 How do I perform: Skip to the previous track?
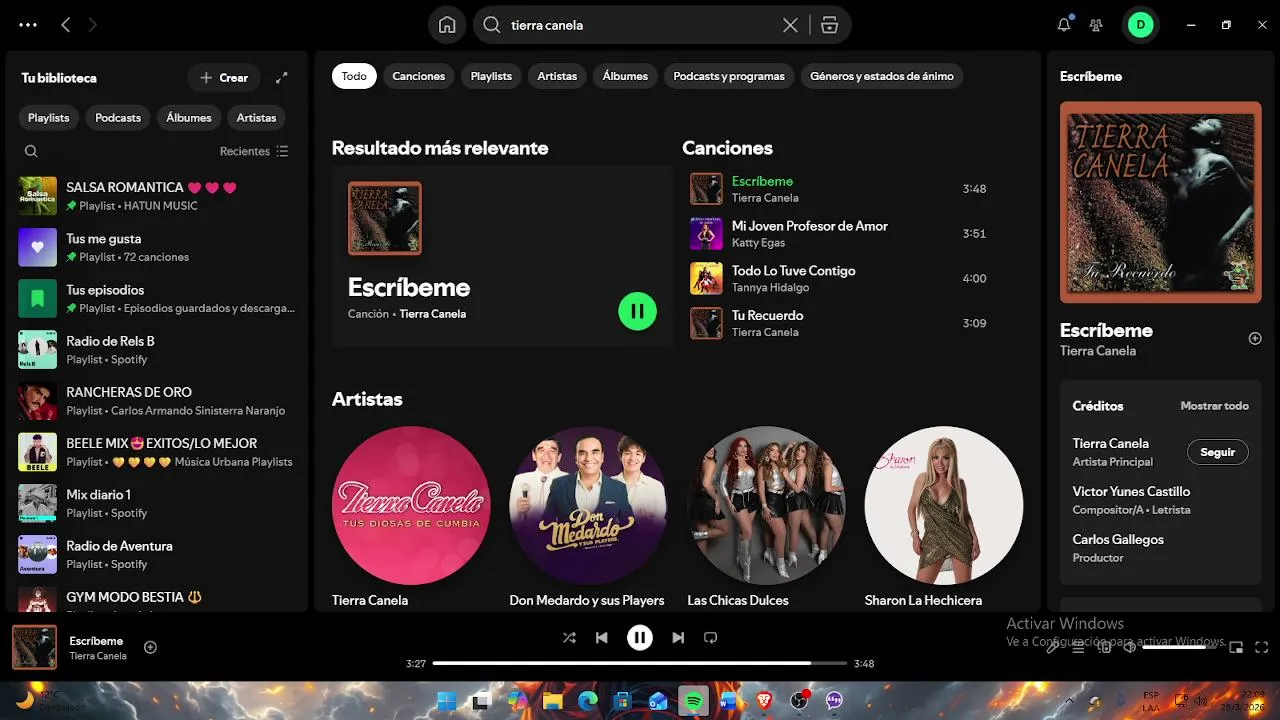tap(601, 637)
